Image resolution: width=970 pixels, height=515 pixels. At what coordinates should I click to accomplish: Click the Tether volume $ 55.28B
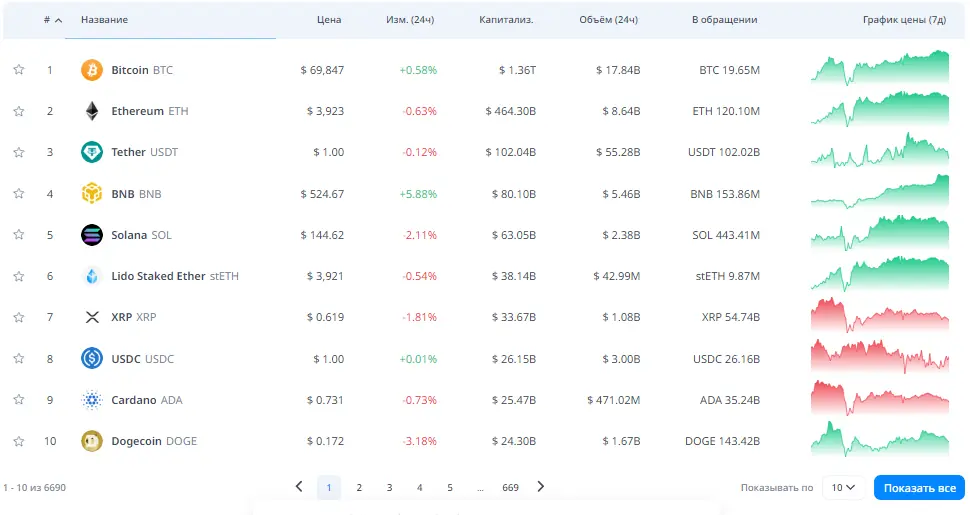617,152
